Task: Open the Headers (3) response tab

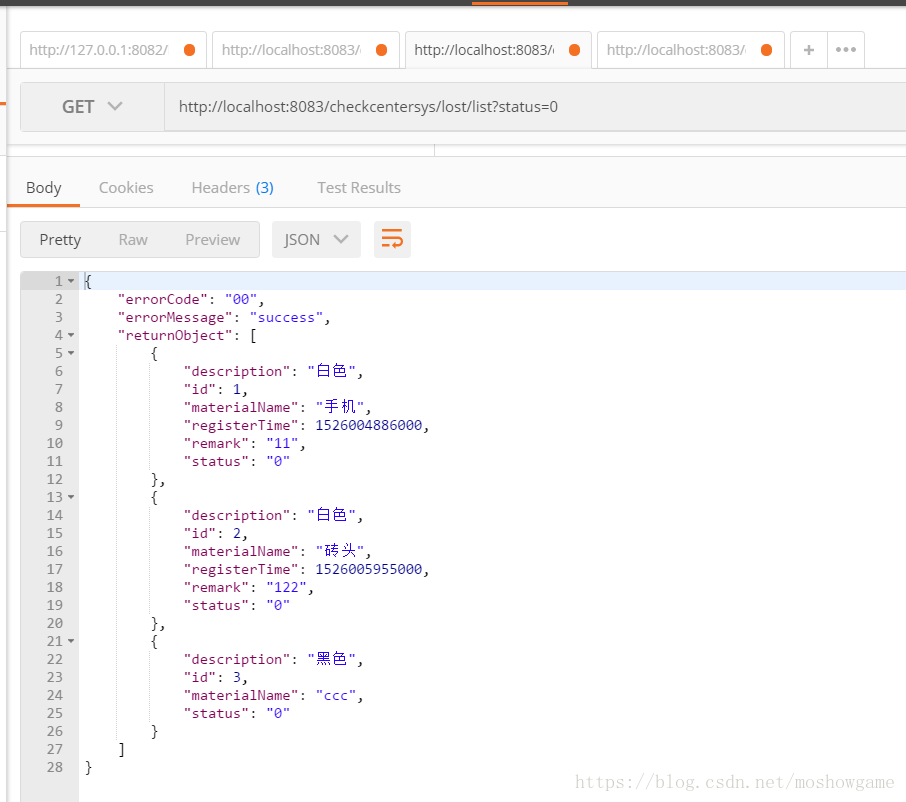Action: tap(232, 188)
